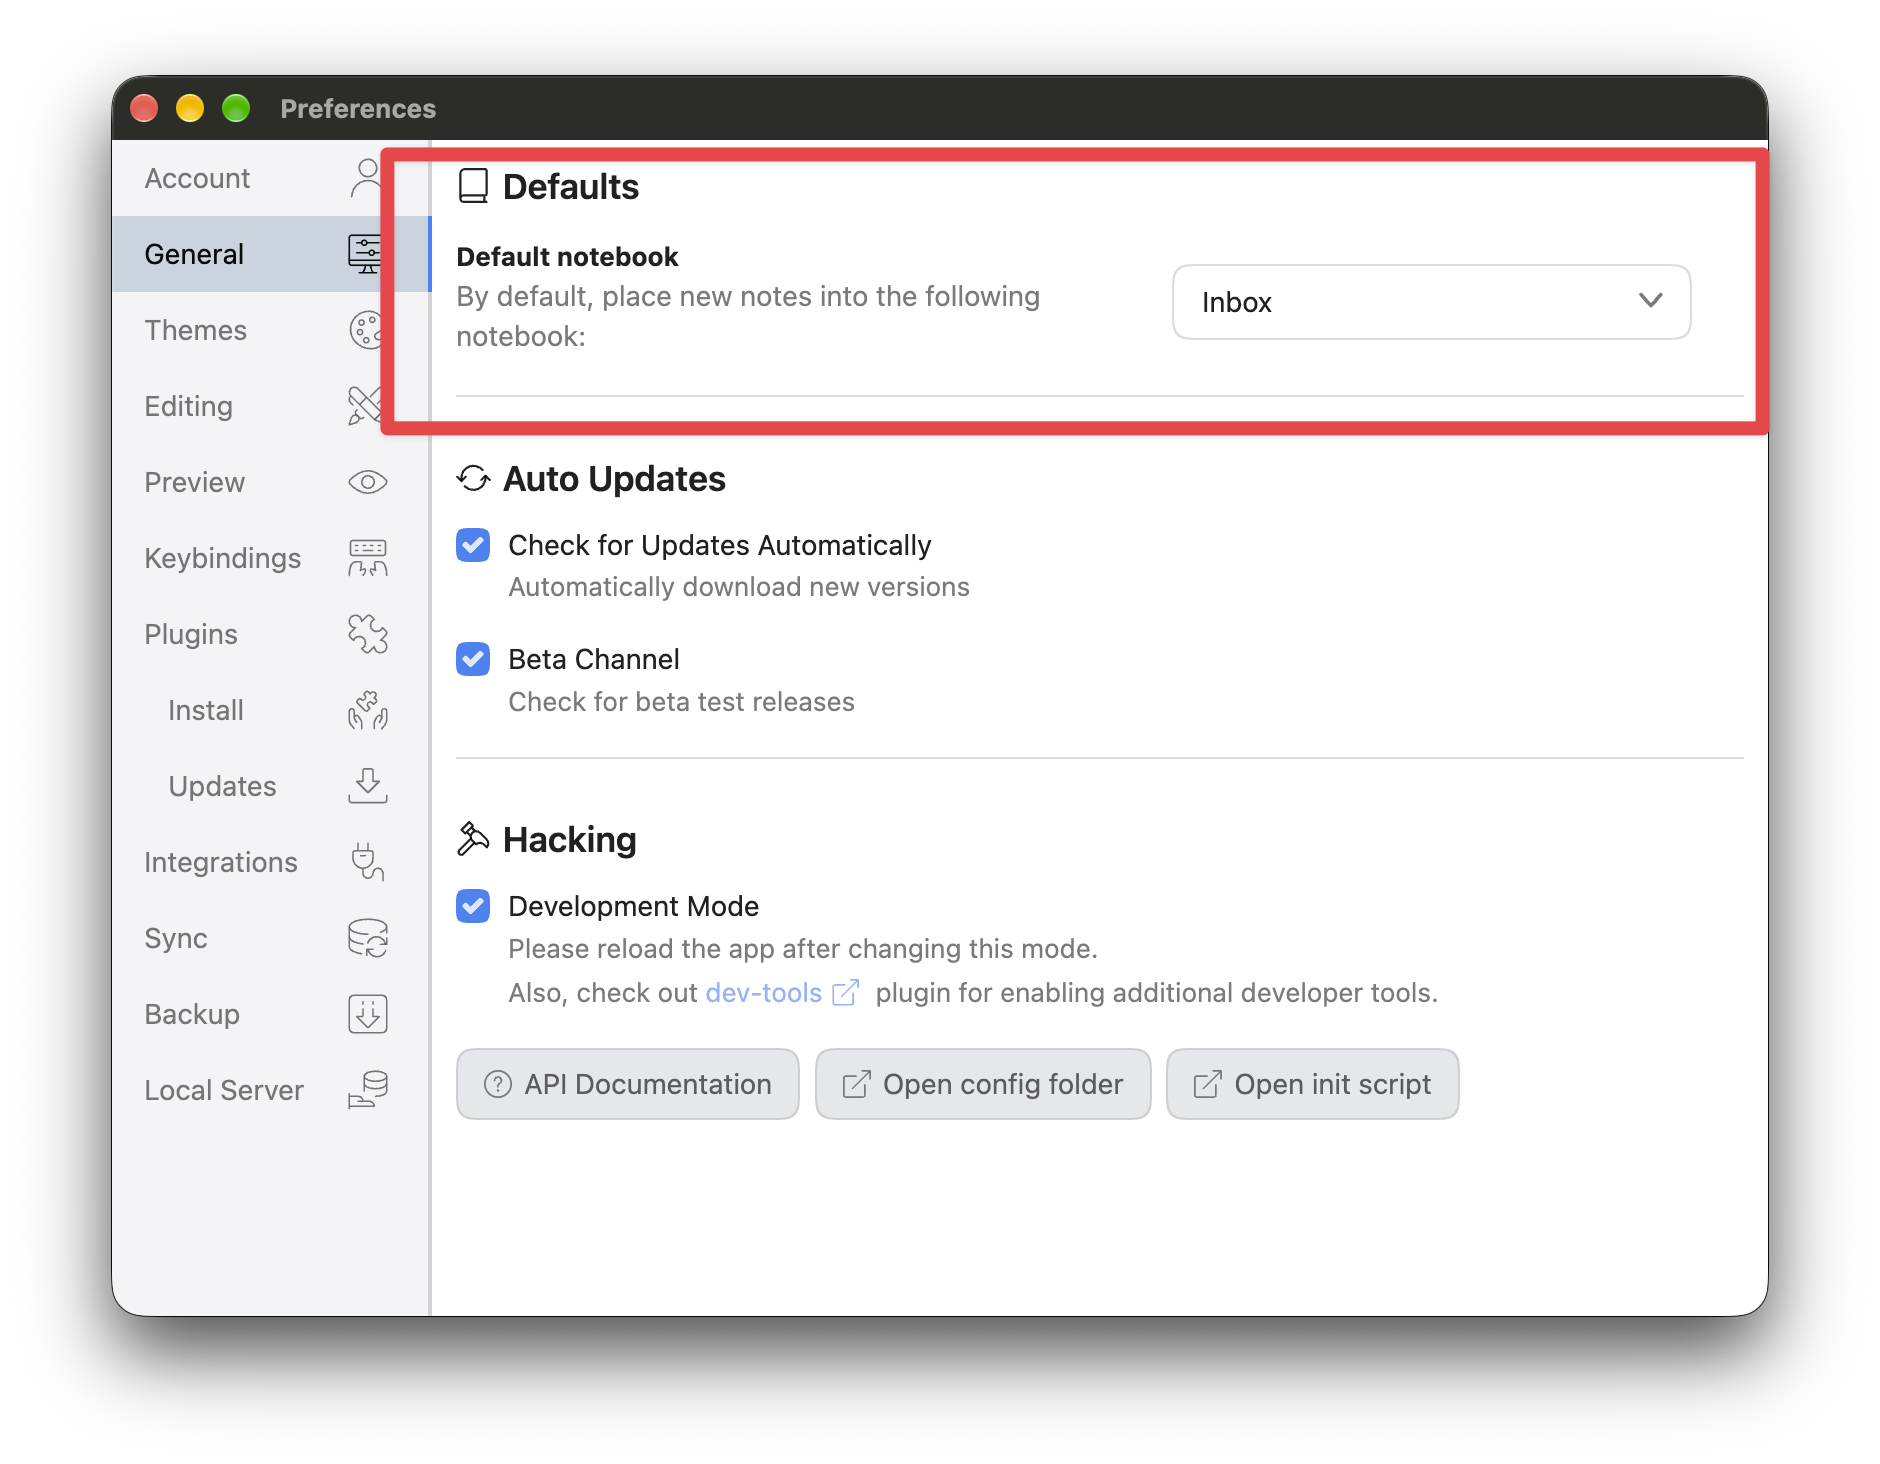The image size is (1880, 1464).
Task: Click the Local Server icon
Action: (x=368, y=1090)
